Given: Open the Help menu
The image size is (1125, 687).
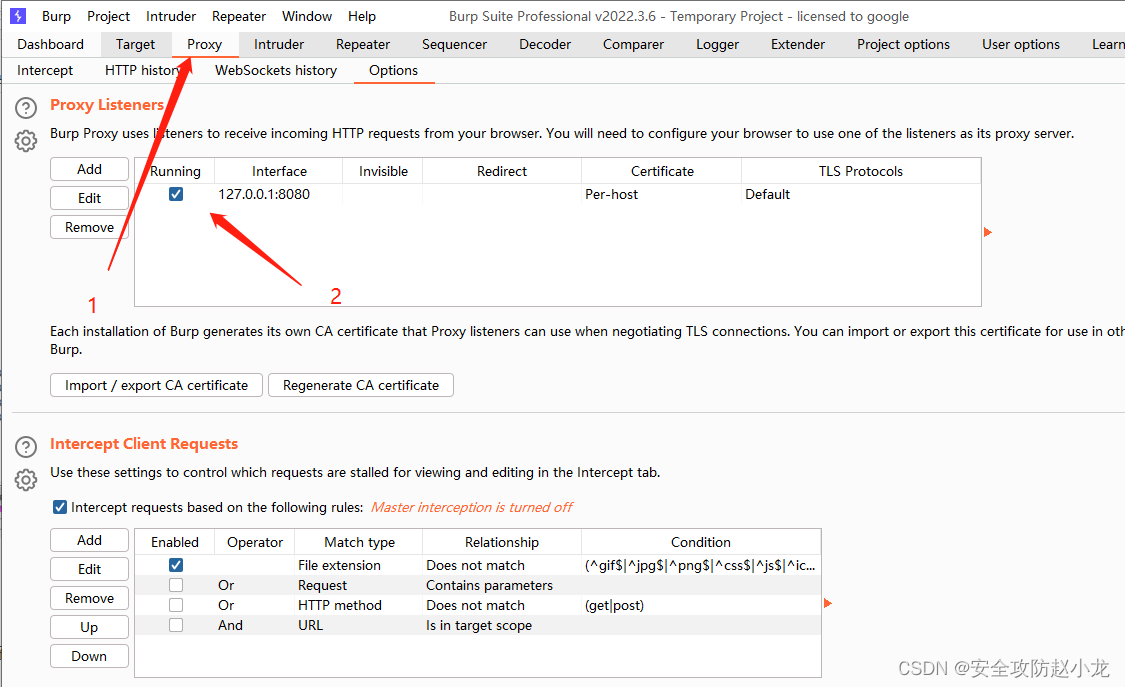Looking at the screenshot, I should tap(362, 16).
